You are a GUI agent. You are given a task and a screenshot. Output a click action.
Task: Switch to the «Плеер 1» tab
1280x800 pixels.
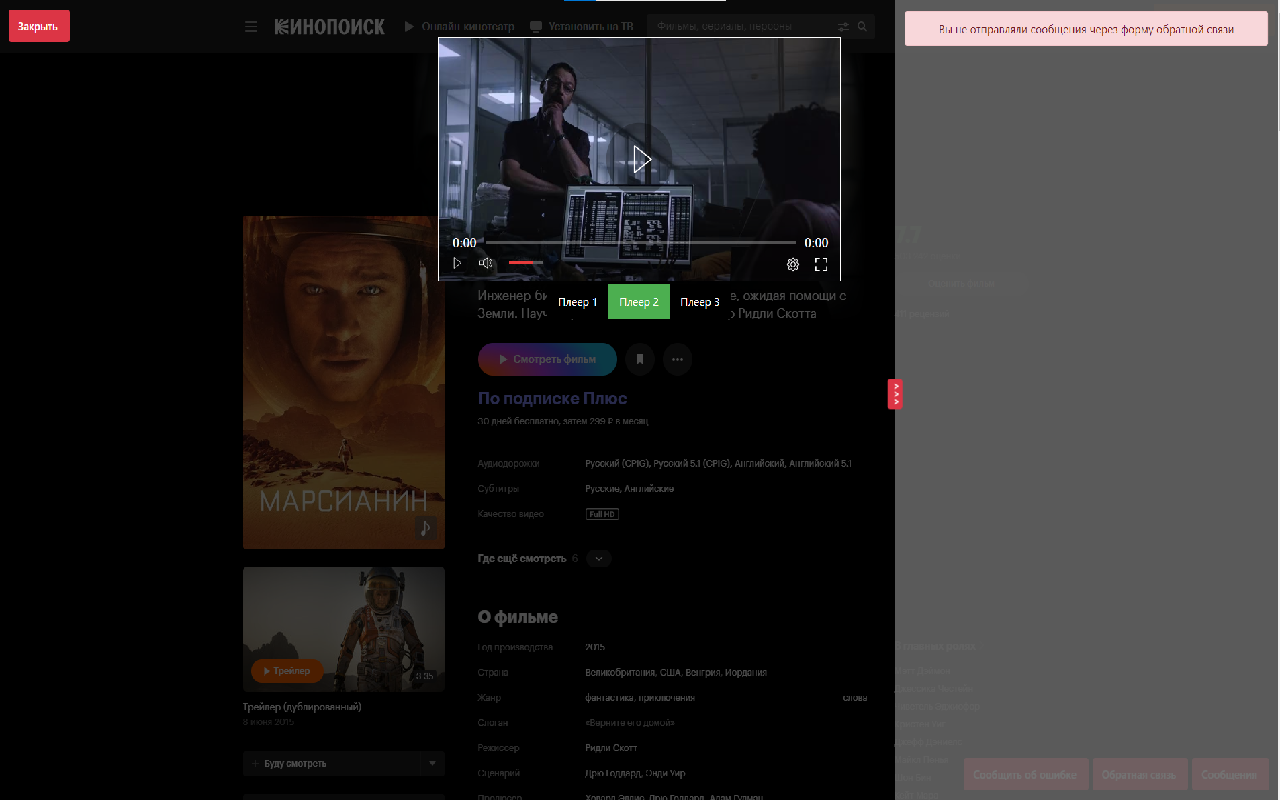(x=578, y=301)
